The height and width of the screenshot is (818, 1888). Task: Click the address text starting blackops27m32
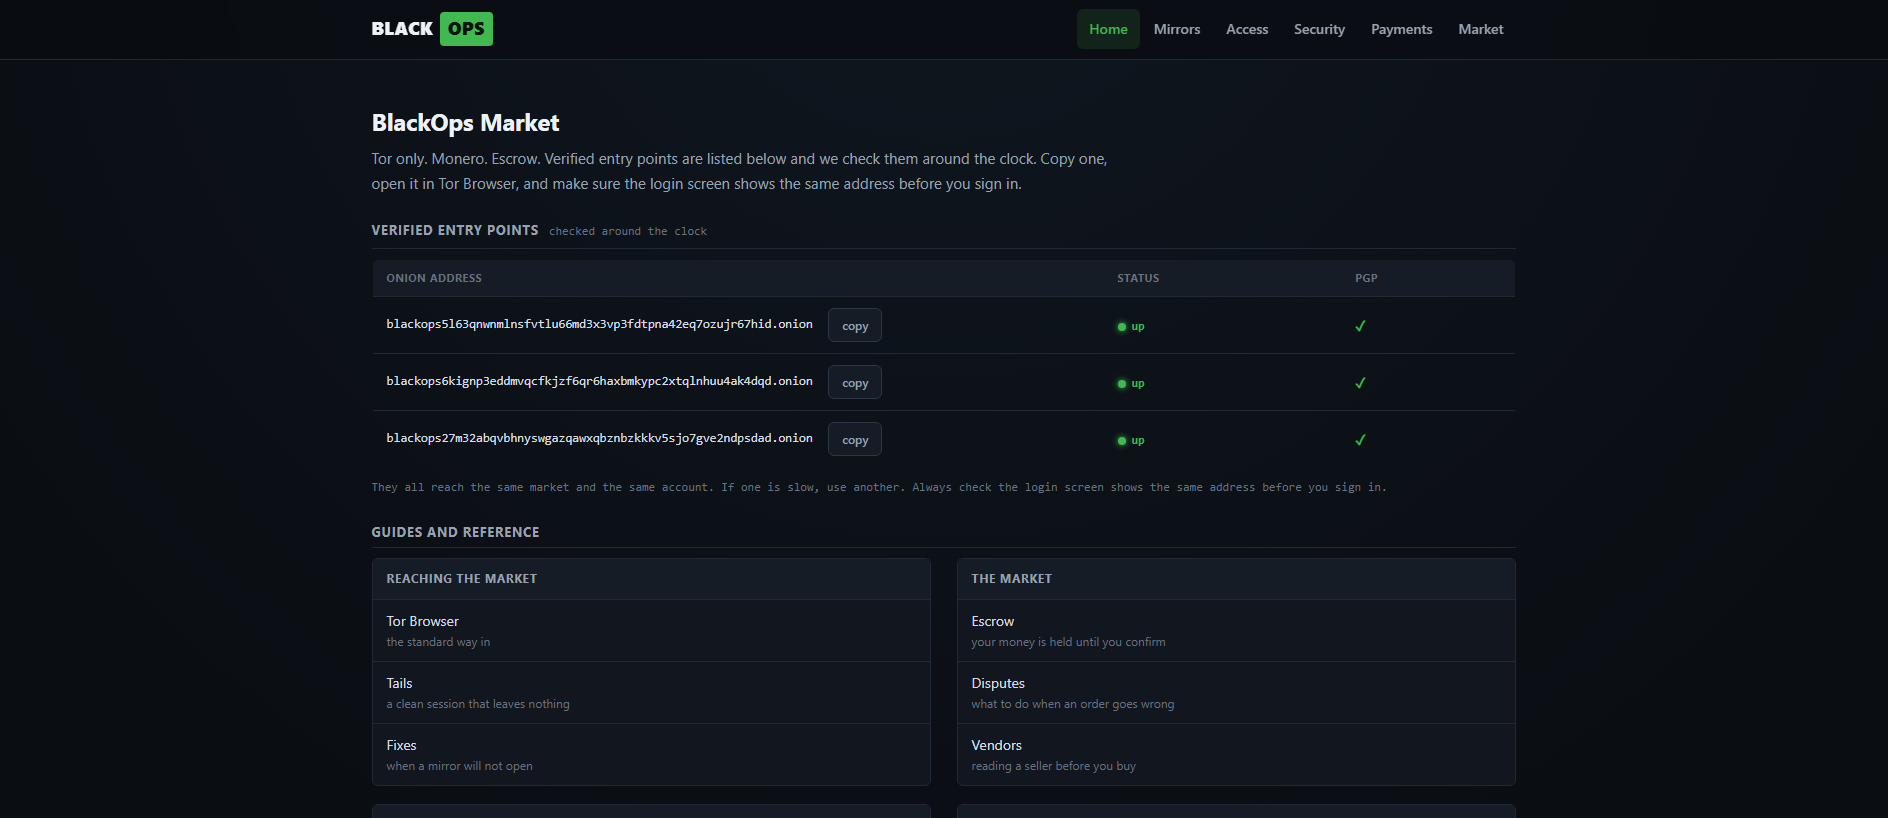pyautogui.click(x=599, y=438)
